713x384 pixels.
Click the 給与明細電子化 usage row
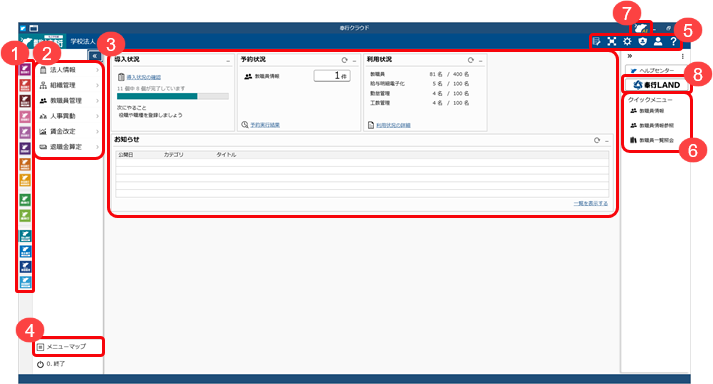(x=419, y=84)
